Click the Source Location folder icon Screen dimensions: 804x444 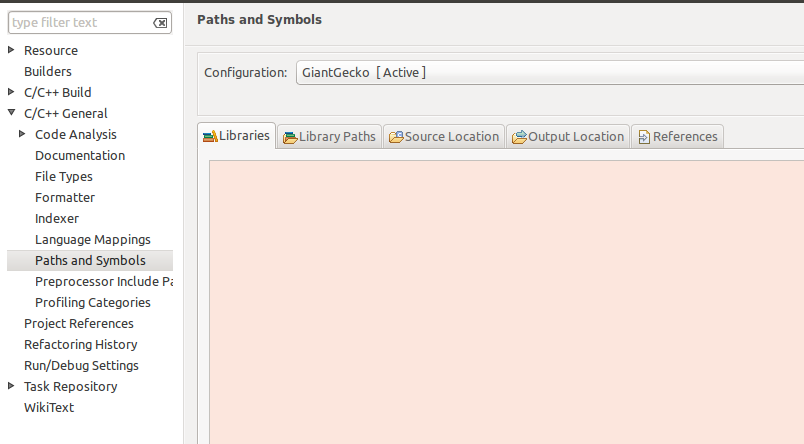click(396, 137)
